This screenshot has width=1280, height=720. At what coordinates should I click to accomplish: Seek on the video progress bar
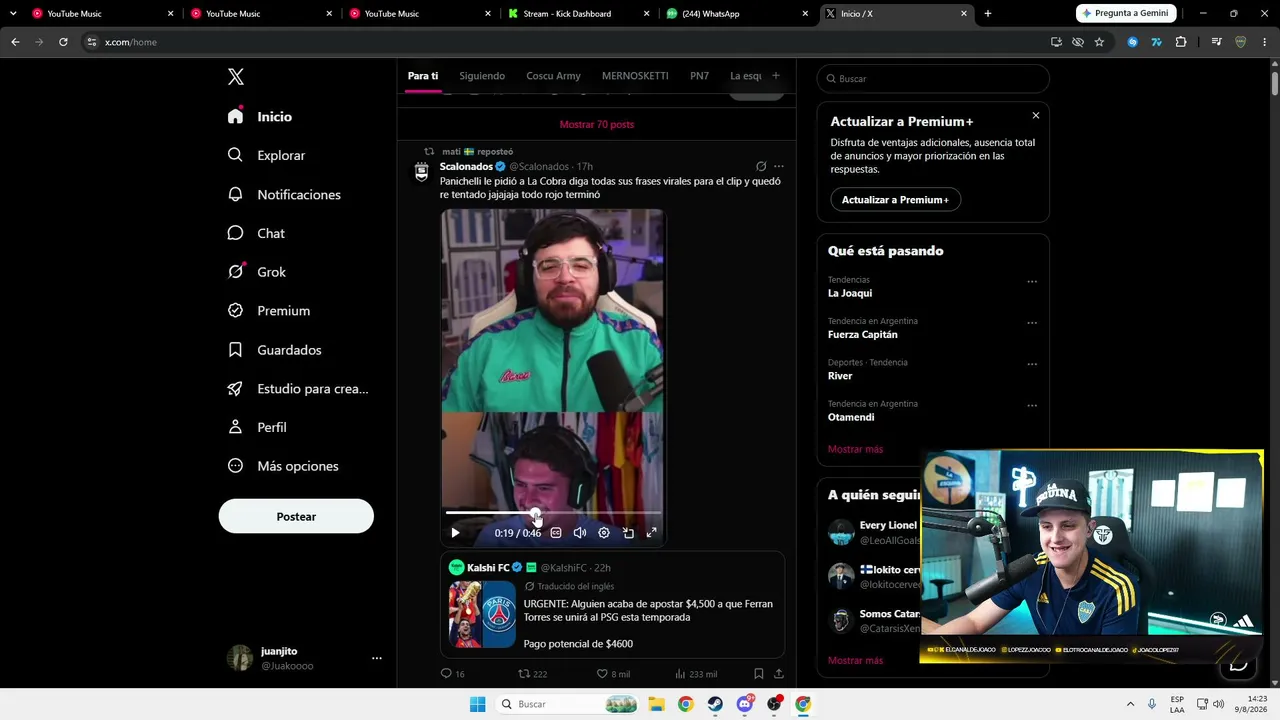[x=553, y=513]
